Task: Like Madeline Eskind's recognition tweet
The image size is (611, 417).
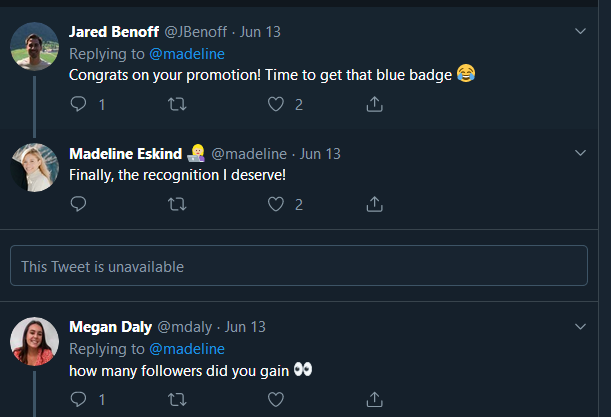Action: [x=277, y=204]
